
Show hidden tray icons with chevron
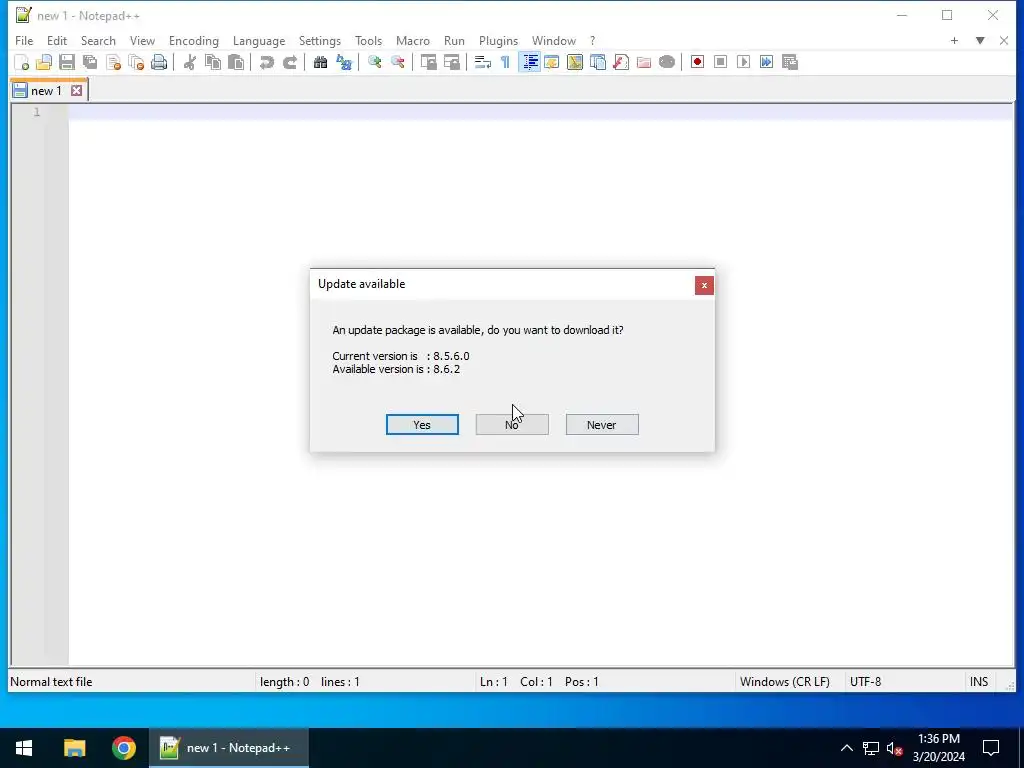click(x=846, y=748)
